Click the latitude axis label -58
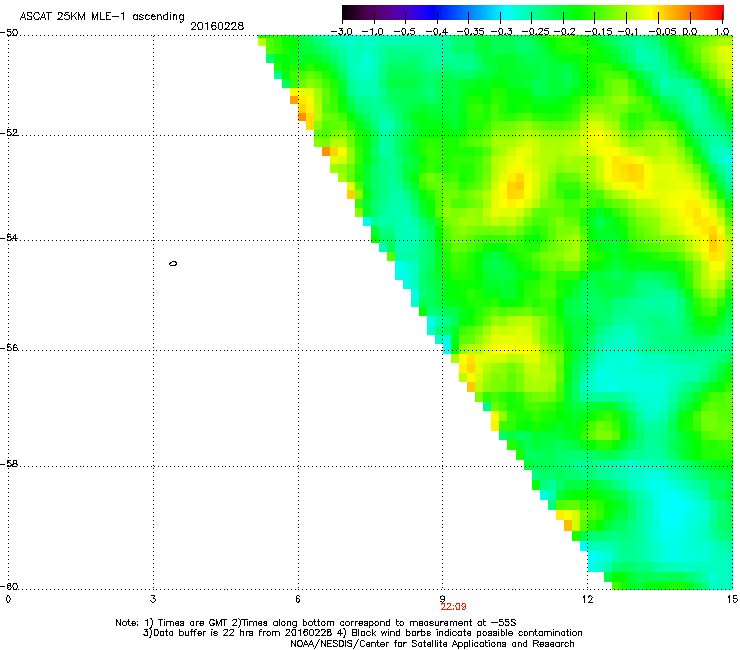Image resolution: width=740 pixels, height=650 pixels. 9,464
